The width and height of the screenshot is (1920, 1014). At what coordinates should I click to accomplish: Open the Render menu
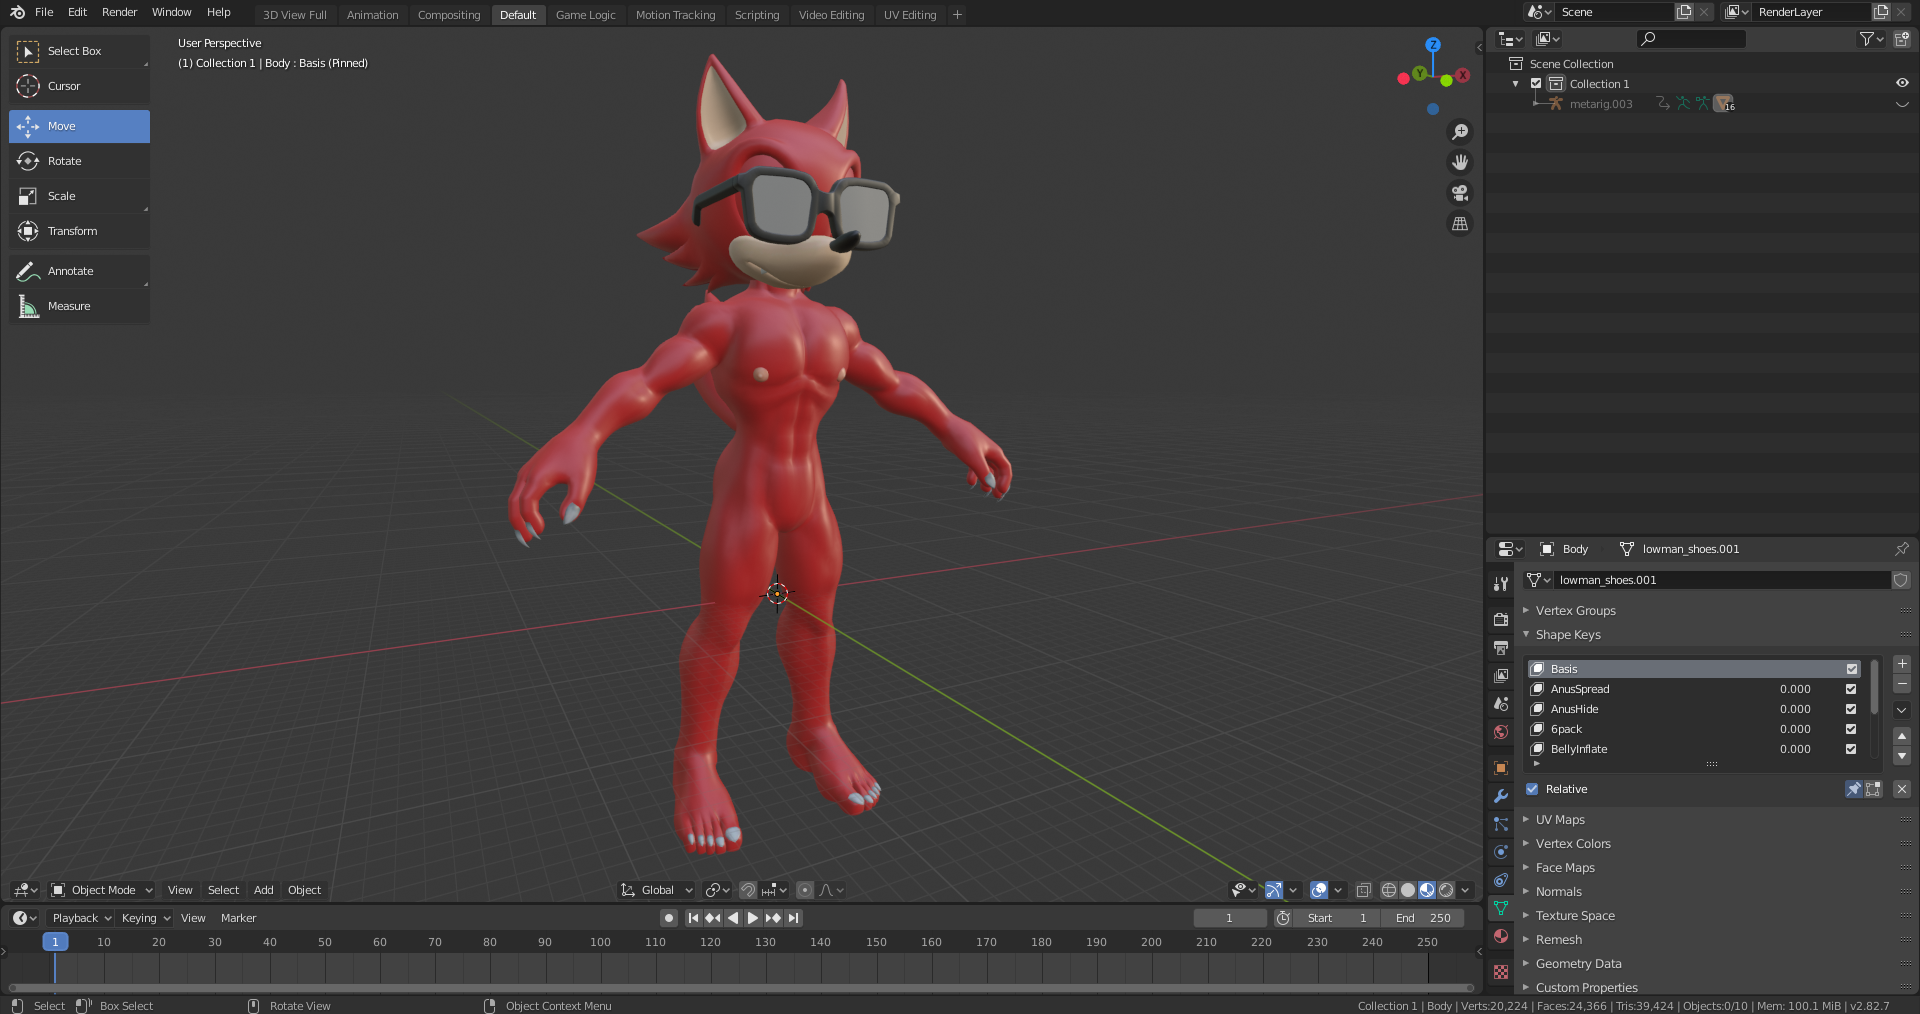point(119,12)
